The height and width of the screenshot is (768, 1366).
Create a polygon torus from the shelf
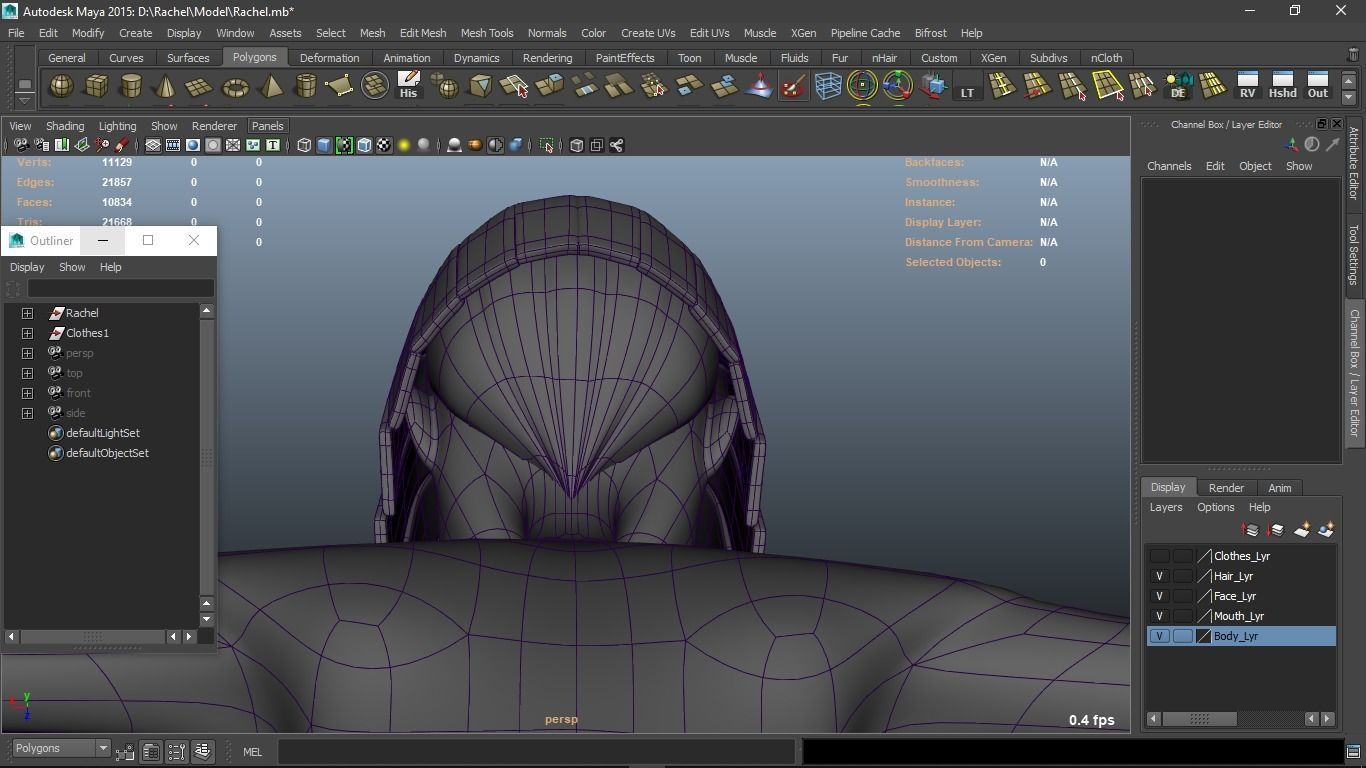(x=235, y=88)
